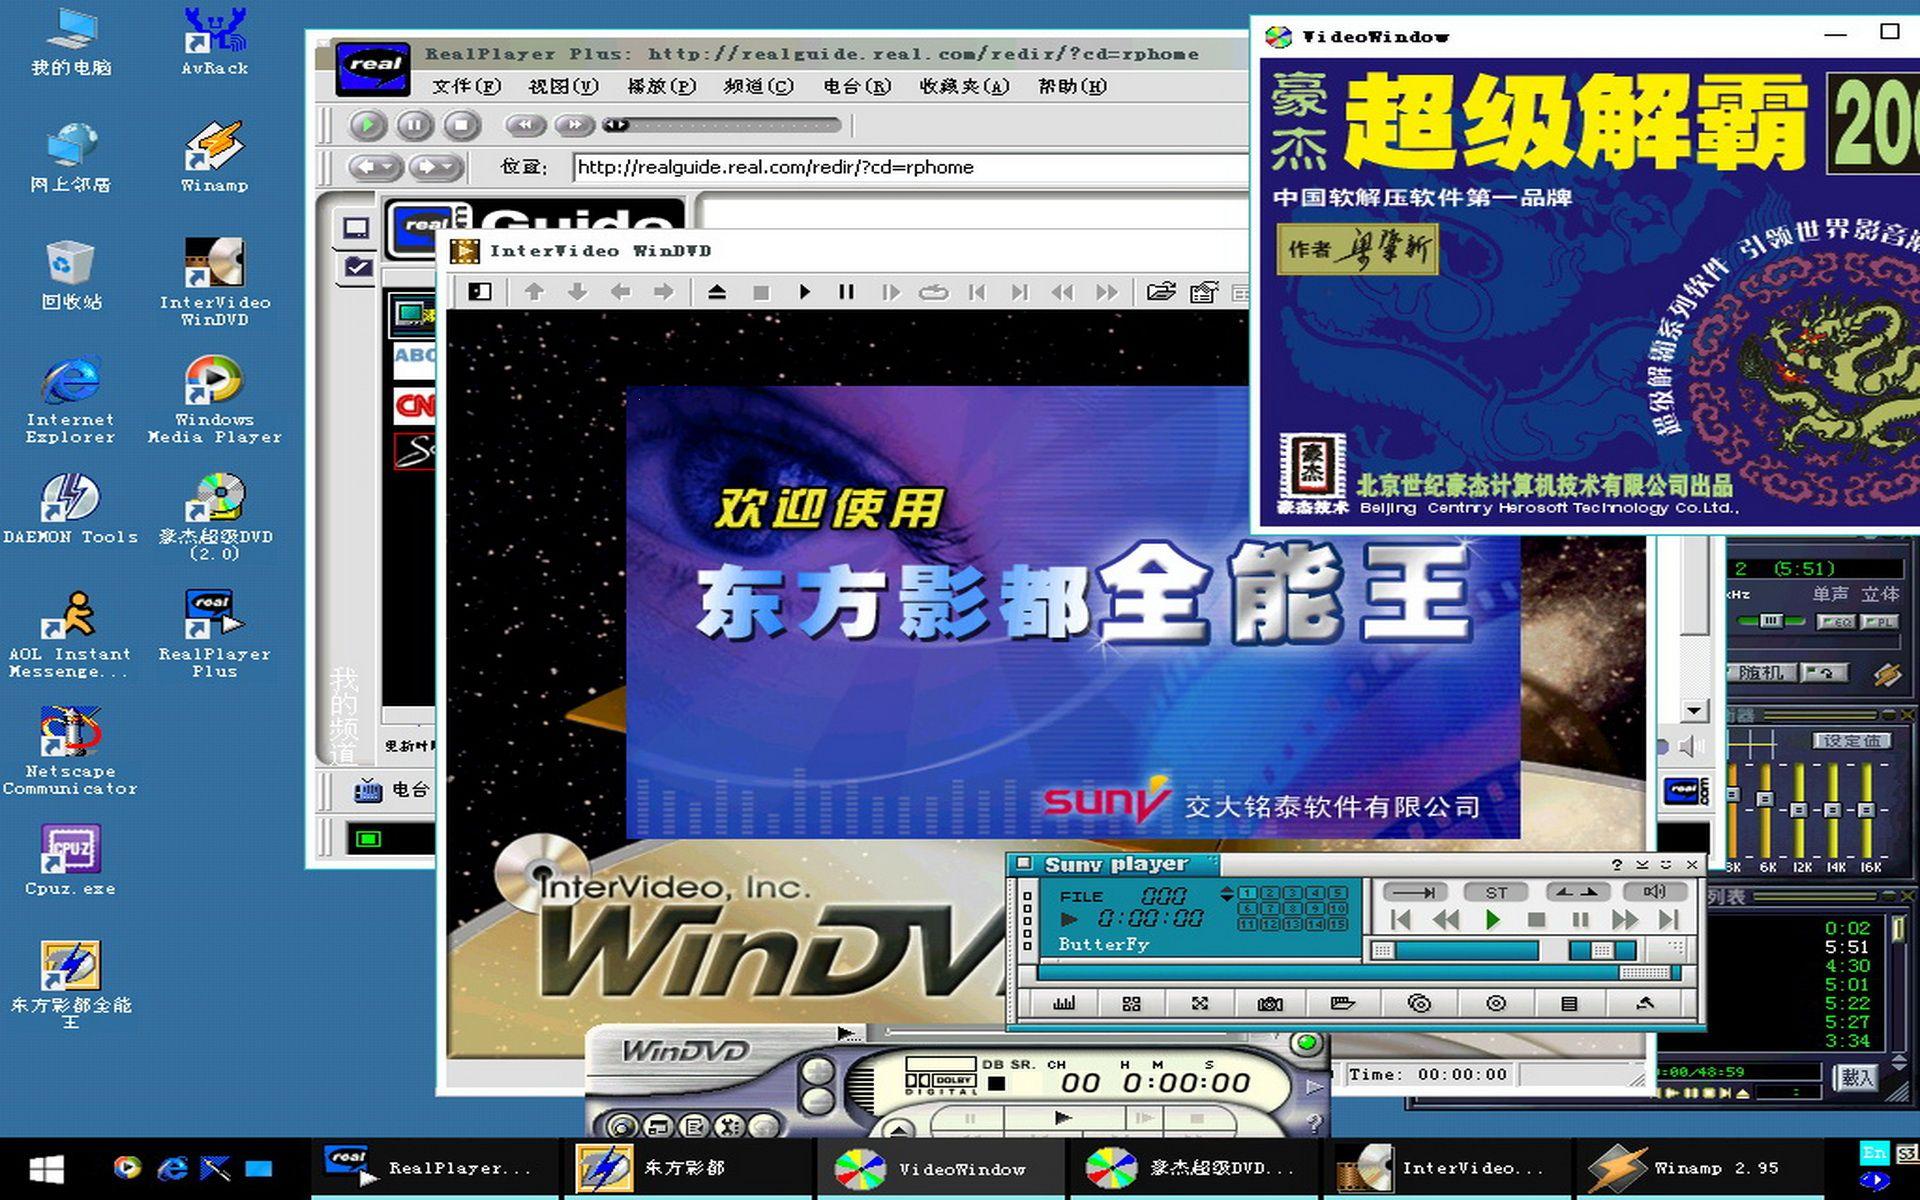Click the equalizer bars icon in Sunv player
1920x1200 pixels.
point(1064,1003)
